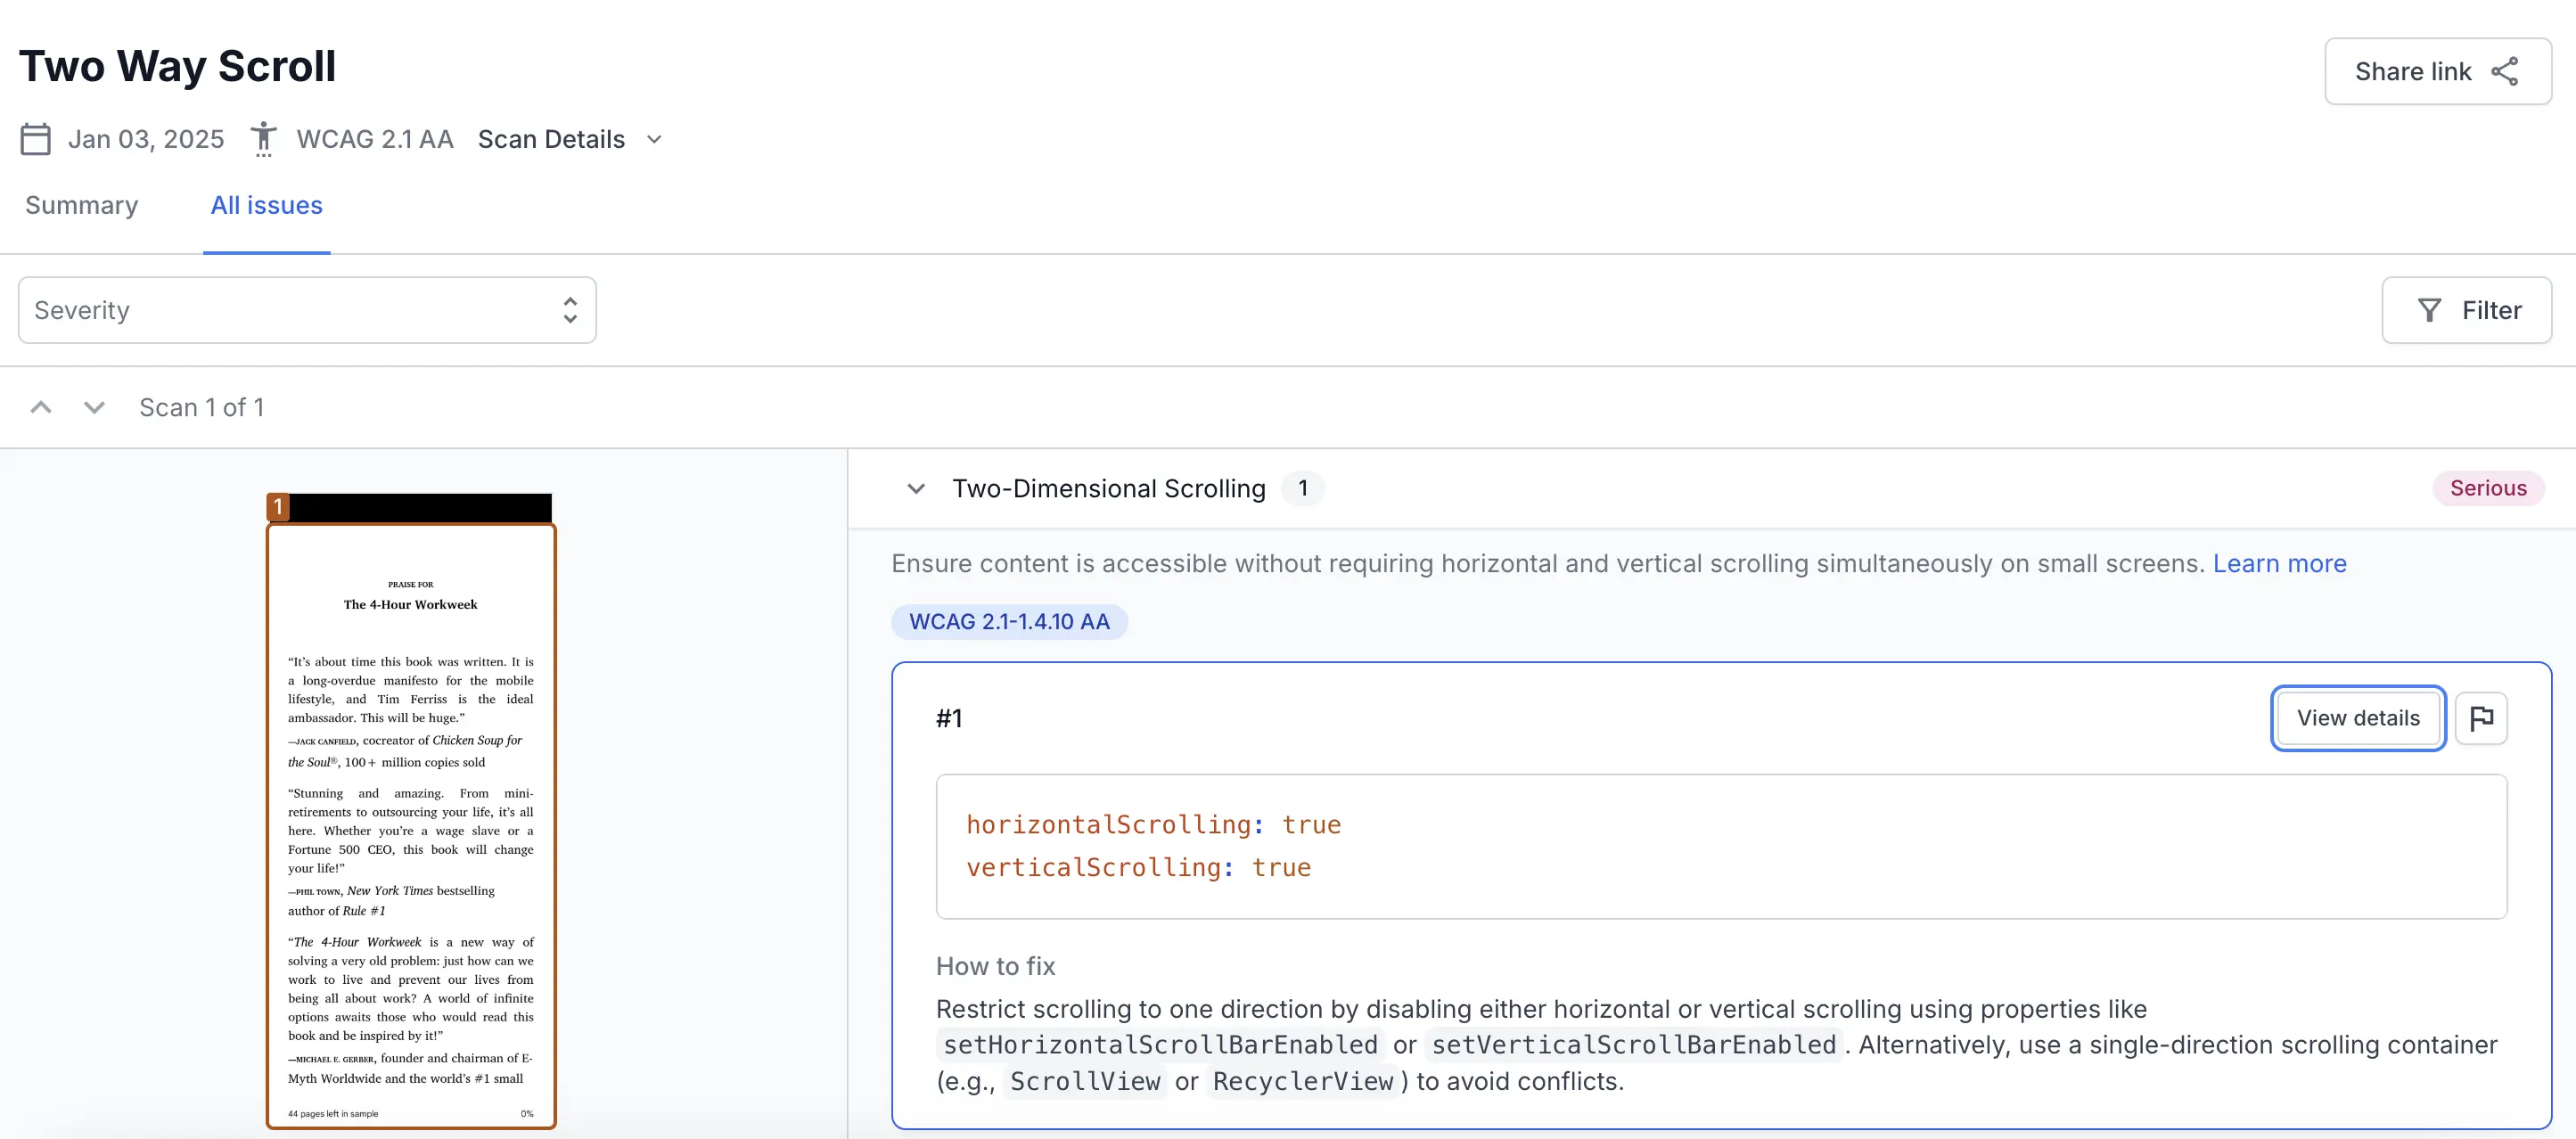Click the share icon next to Share link
This screenshot has width=2576, height=1139.
click(2504, 71)
